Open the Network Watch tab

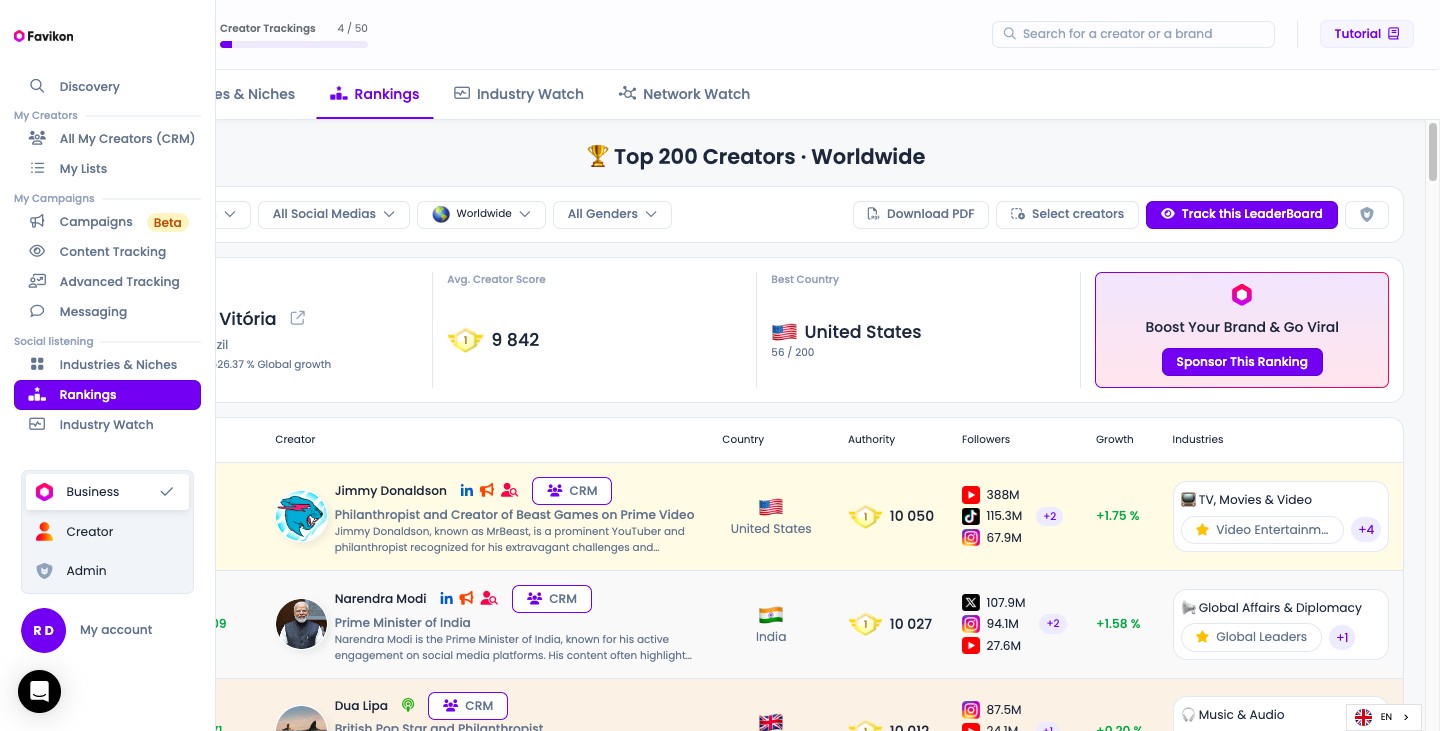pos(684,94)
